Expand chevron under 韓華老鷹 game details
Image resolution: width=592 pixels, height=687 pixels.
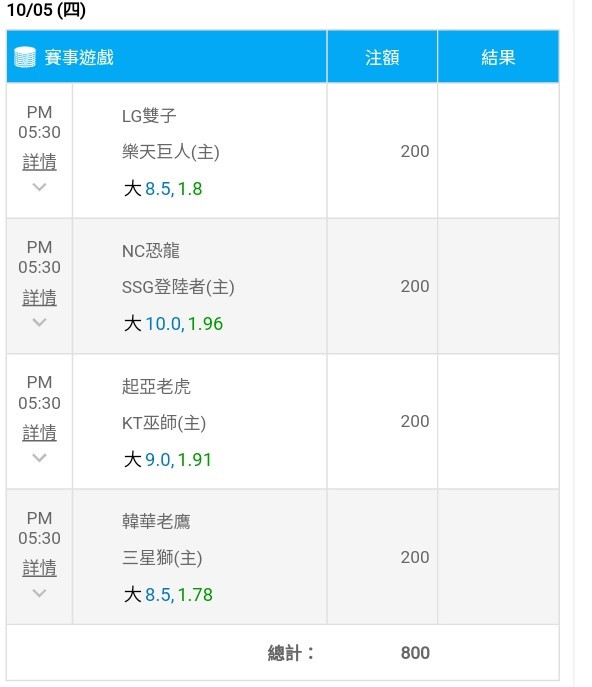click(39, 593)
